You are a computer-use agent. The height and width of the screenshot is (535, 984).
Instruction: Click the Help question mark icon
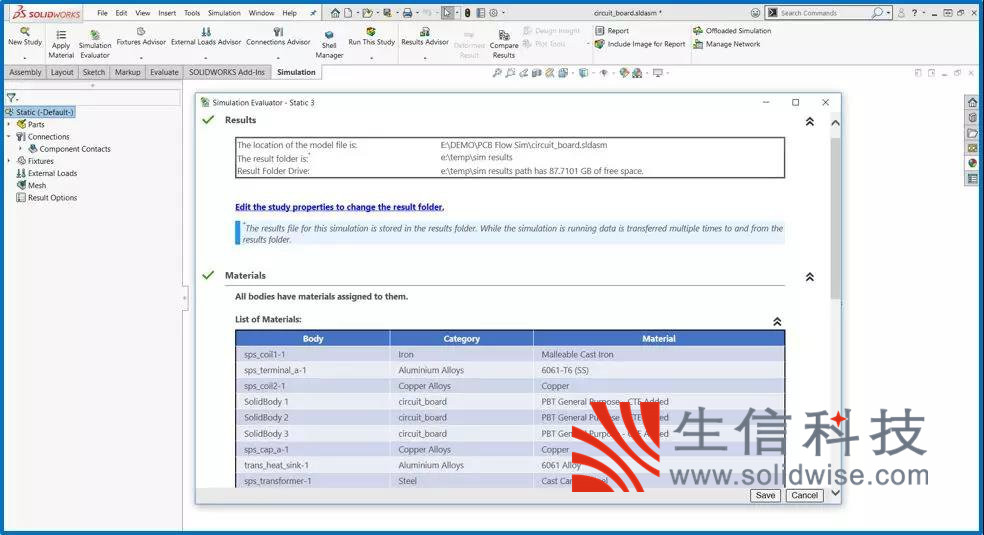[x=914, y=13]
